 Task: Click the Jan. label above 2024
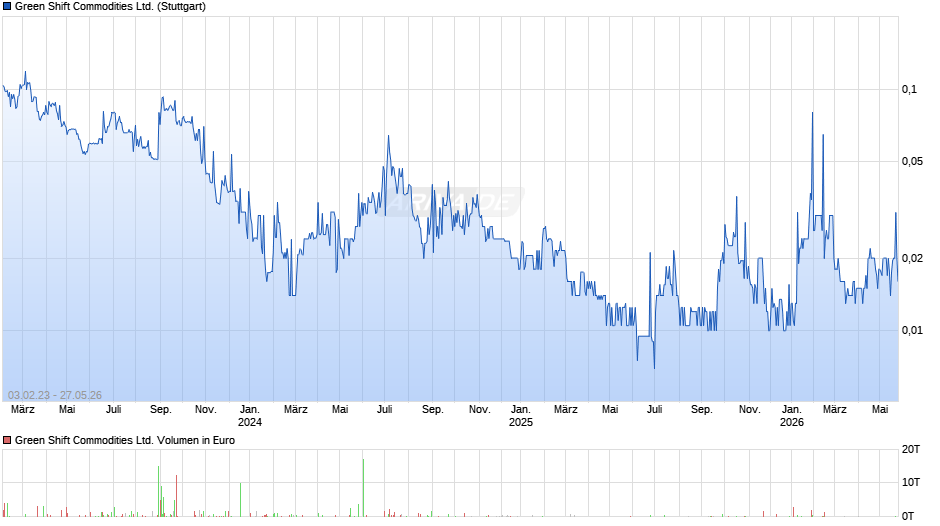(249, 410)
